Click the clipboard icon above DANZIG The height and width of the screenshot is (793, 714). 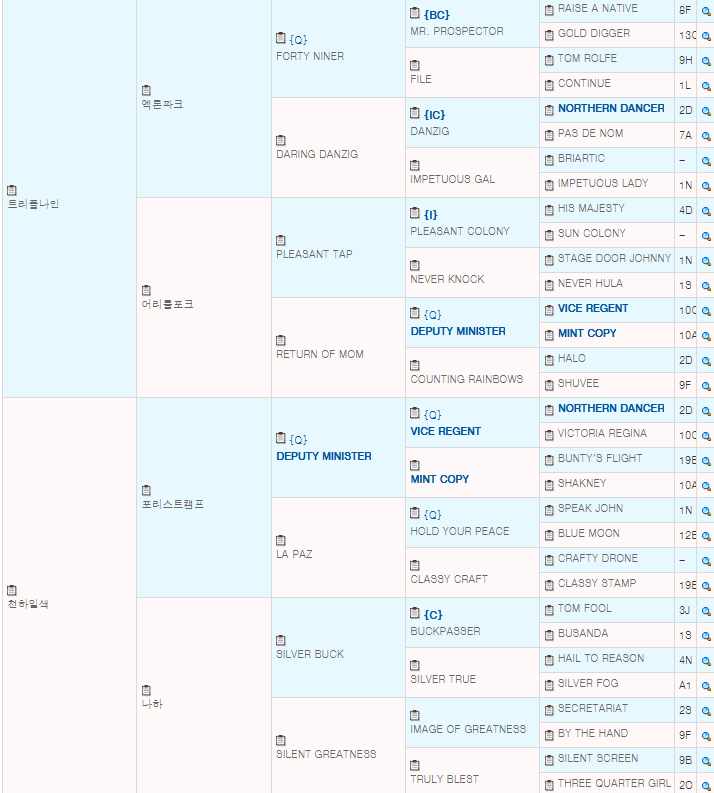pos(415,112)
